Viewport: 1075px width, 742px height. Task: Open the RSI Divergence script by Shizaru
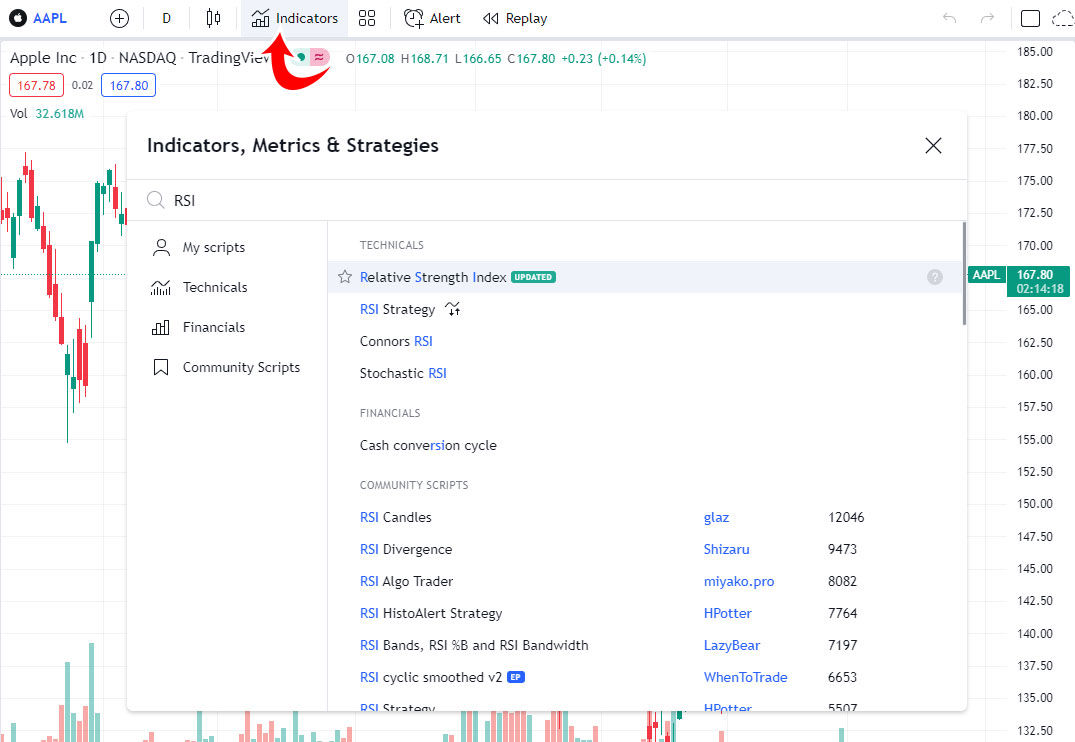click(x=405, y=549)
